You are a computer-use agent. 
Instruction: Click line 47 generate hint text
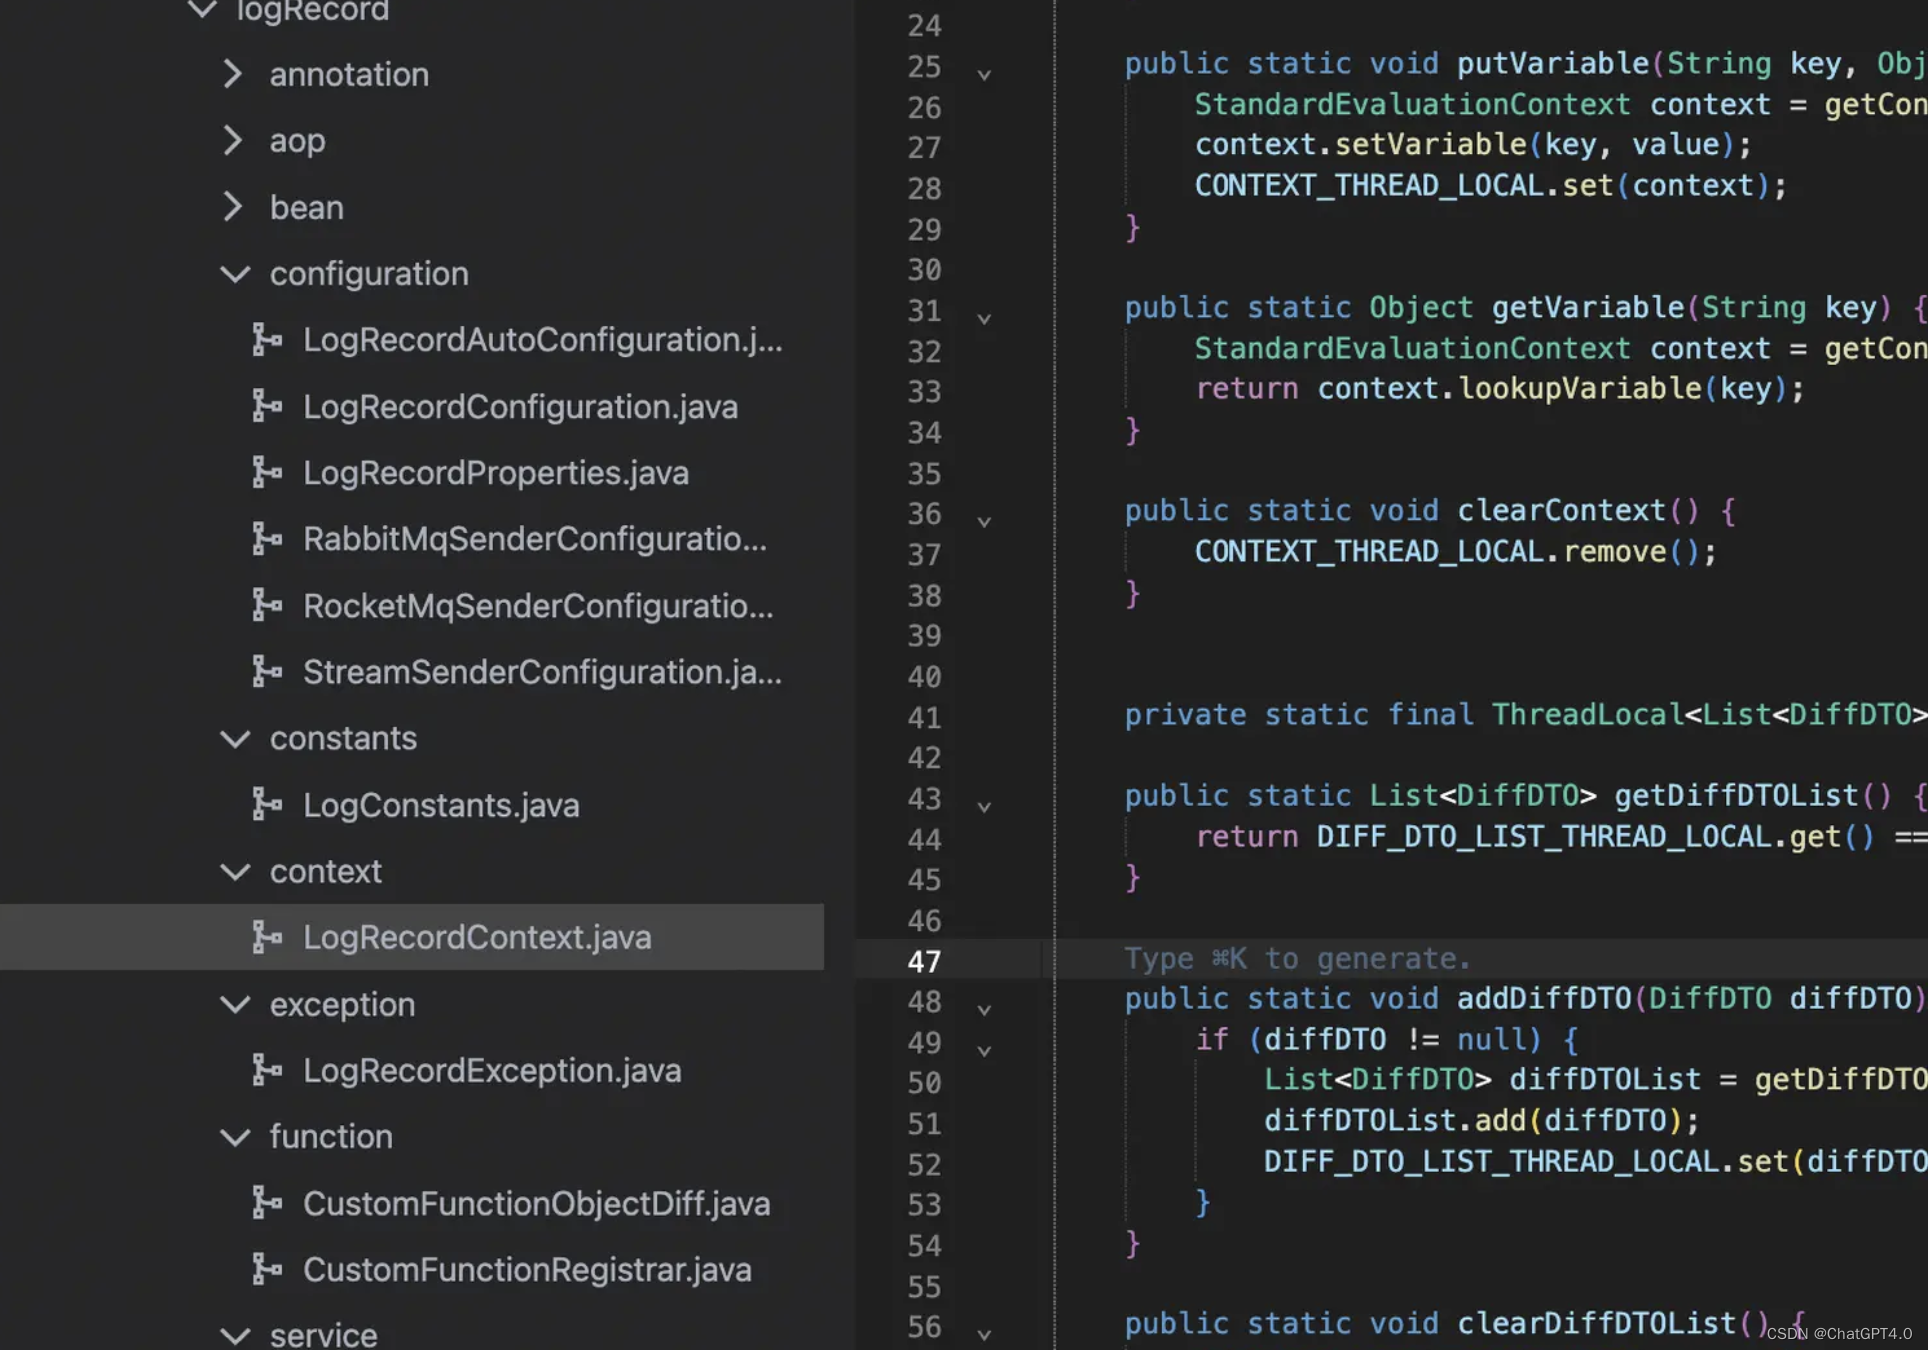pos(1297,959)
